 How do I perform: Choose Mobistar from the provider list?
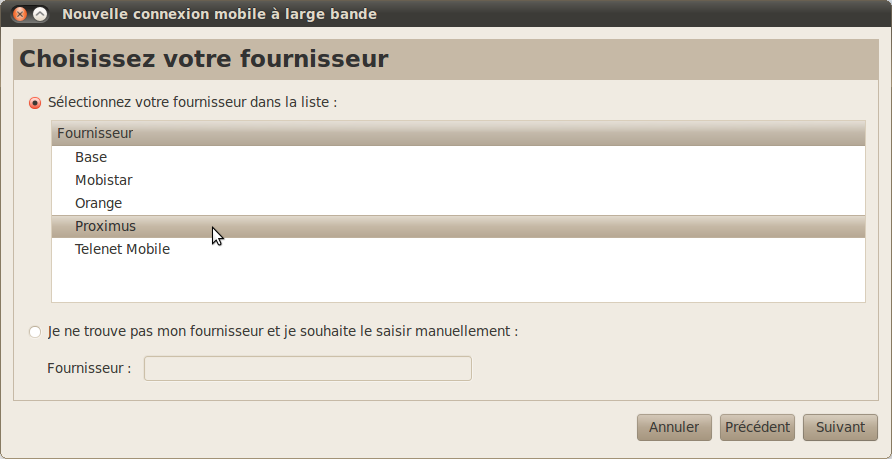point(459,180)
